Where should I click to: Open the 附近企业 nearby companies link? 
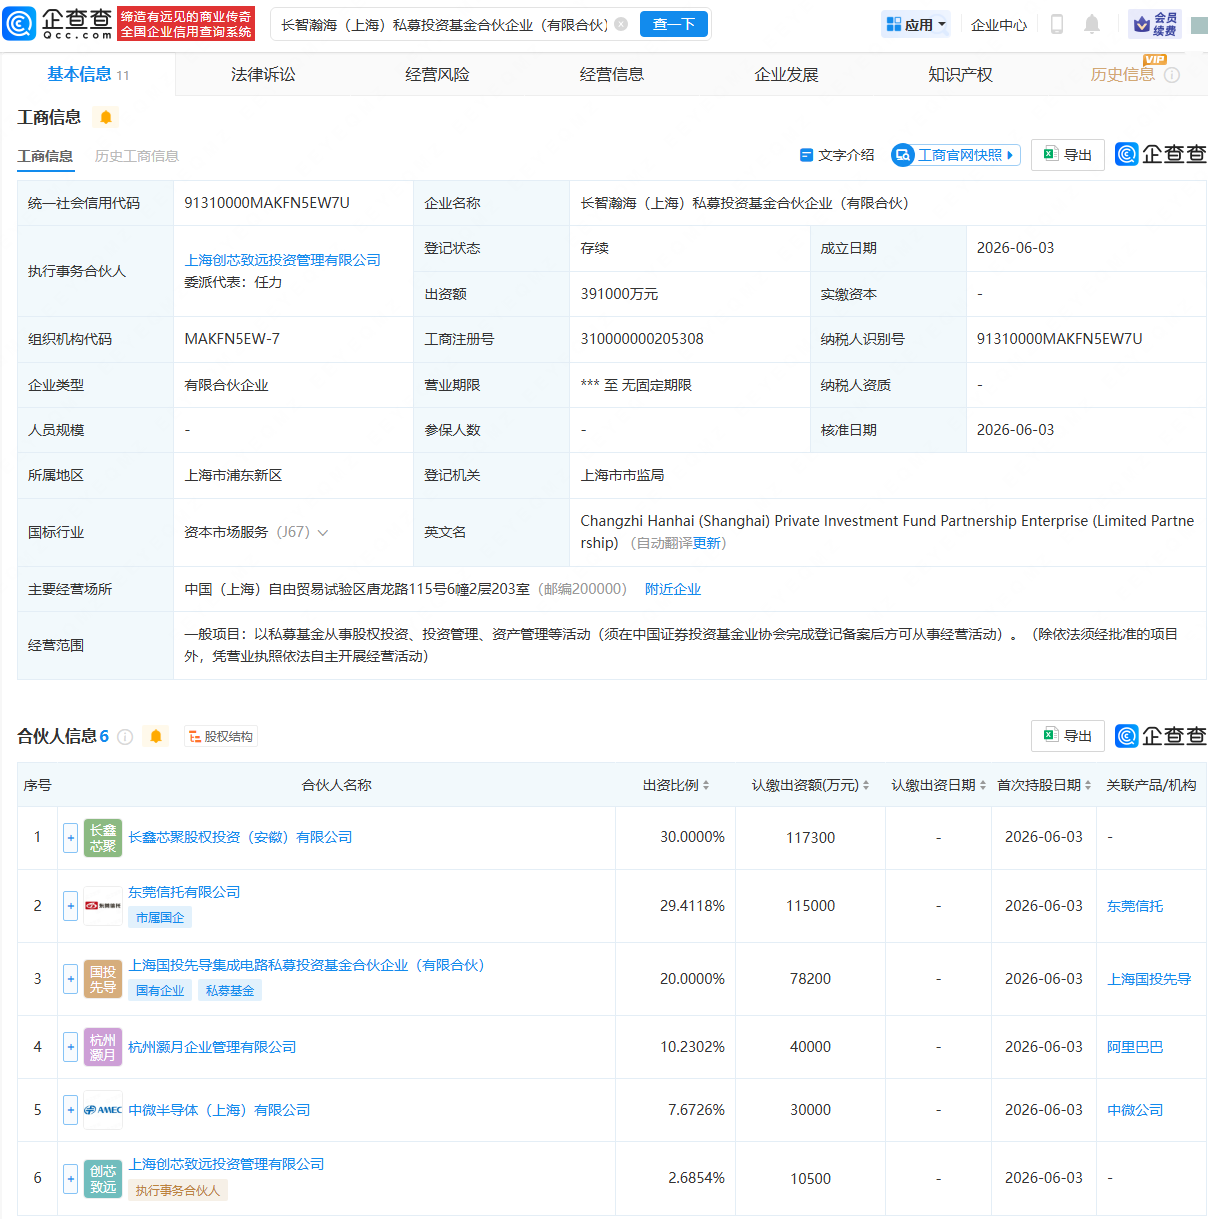click(673, 589)
